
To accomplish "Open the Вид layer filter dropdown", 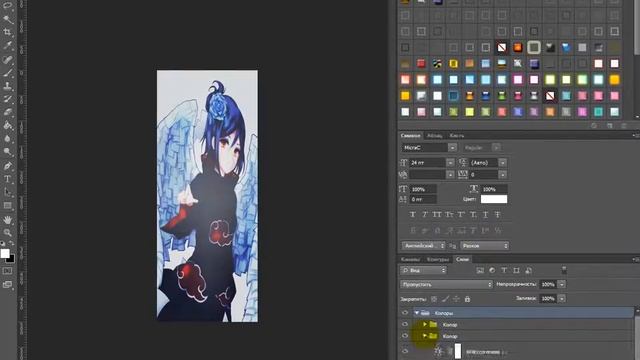I will 423,270.
